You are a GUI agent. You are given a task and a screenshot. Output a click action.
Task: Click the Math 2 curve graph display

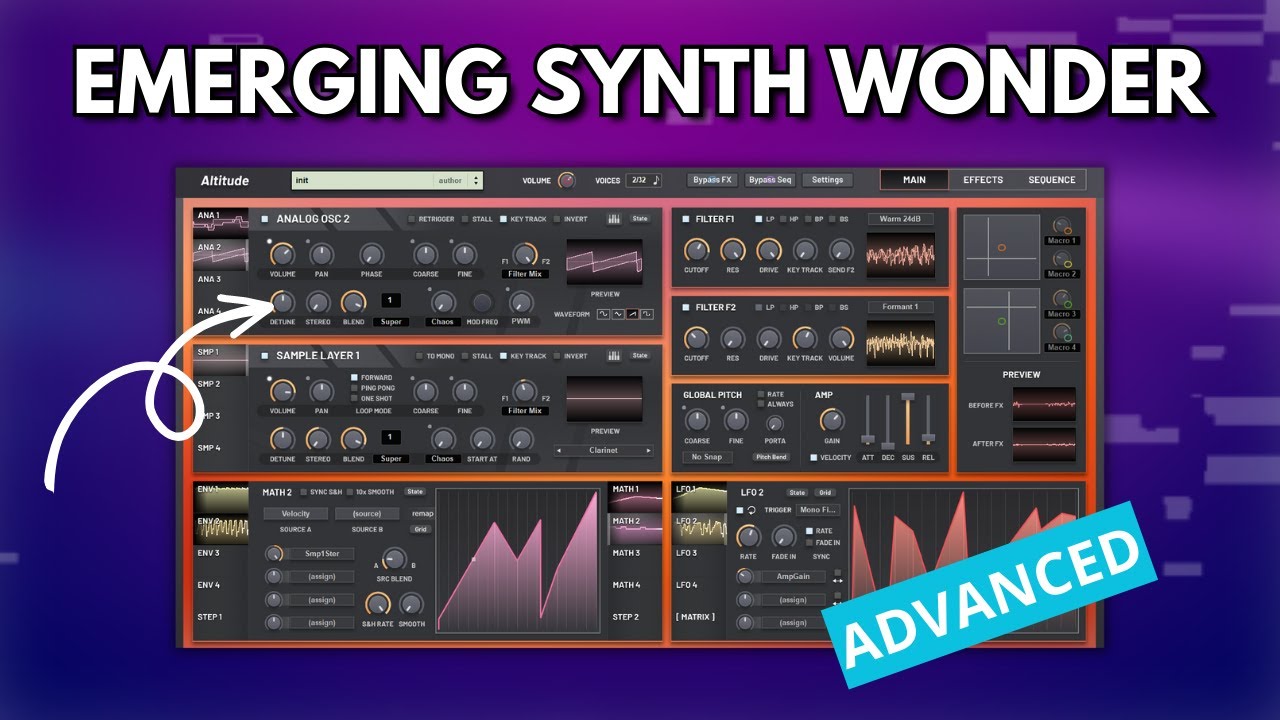point(520,560)
